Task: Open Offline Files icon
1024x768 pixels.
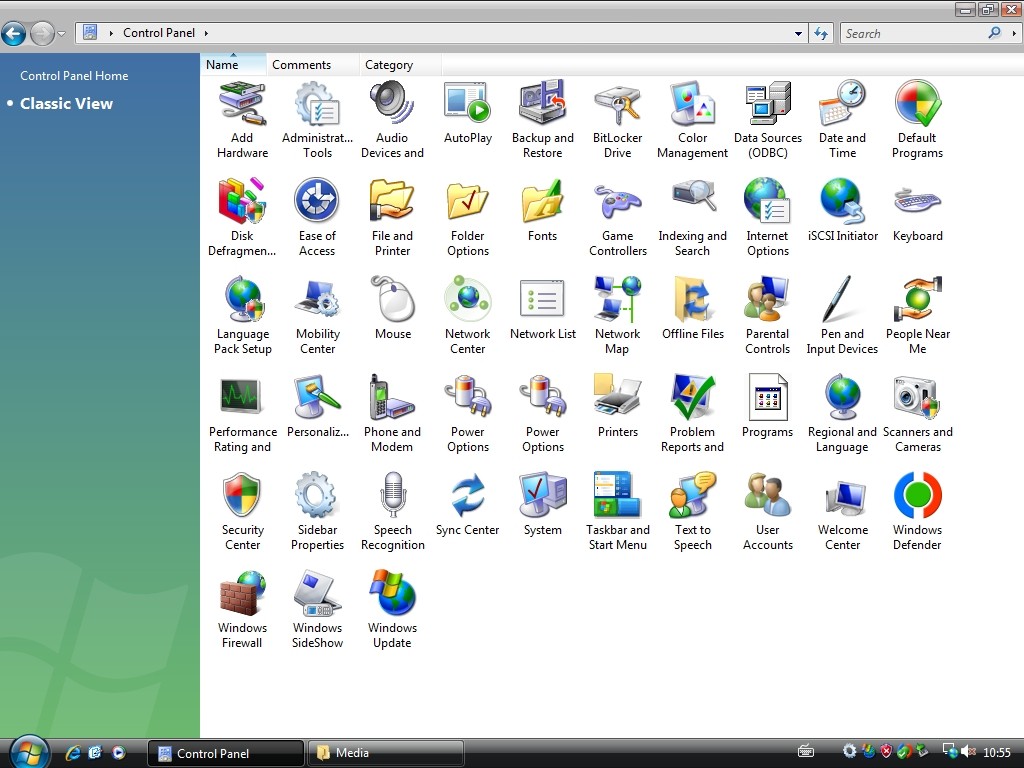Action: (692, 299)
